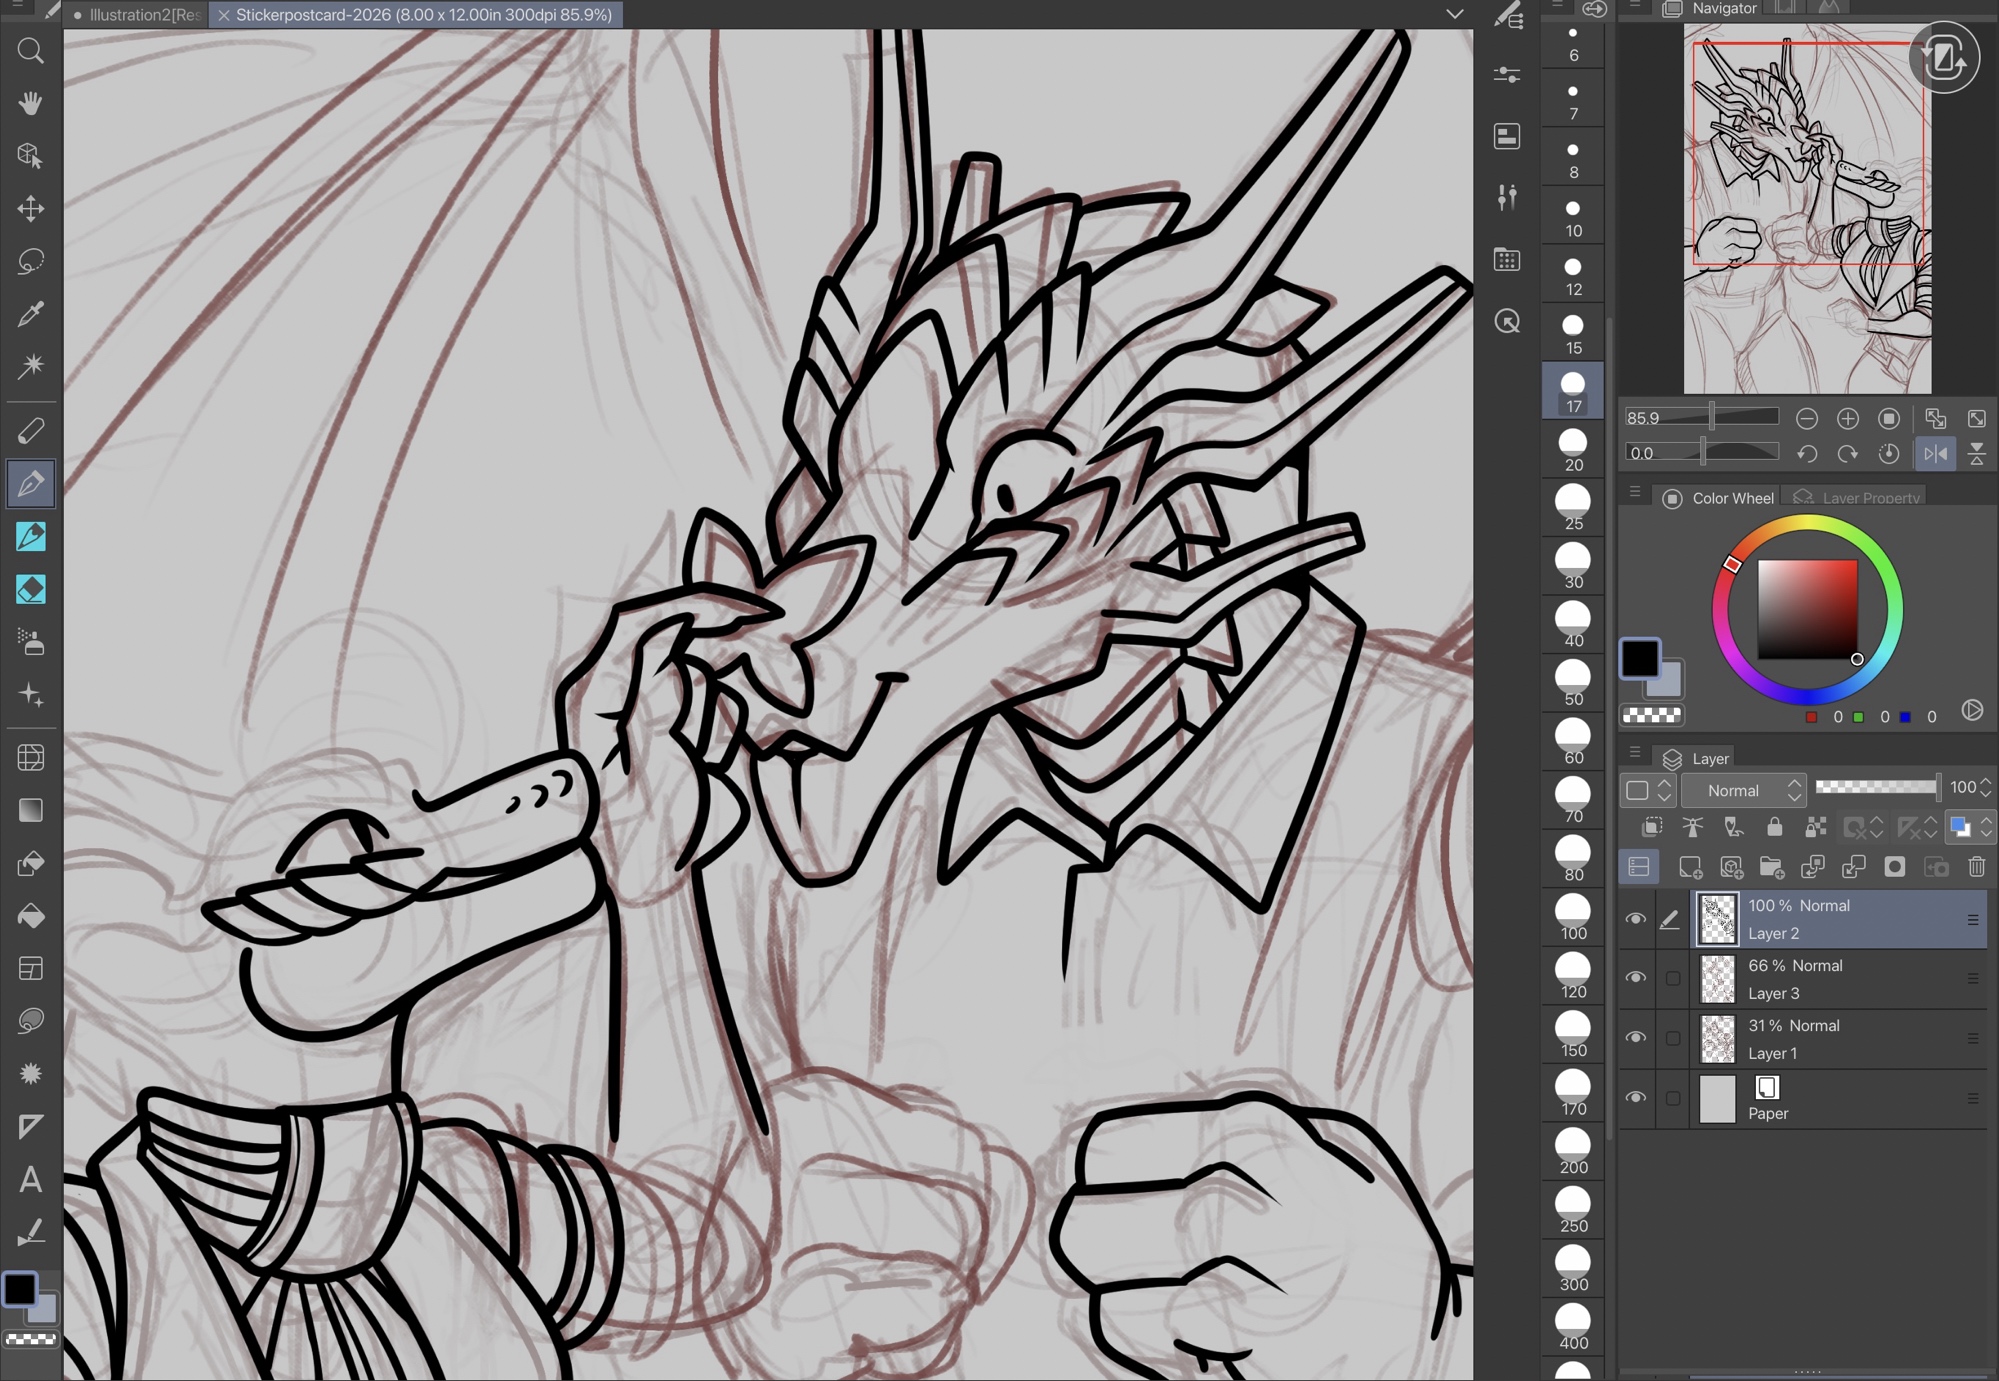Open the Layer 2 row menu handle

pos(1972,919)
